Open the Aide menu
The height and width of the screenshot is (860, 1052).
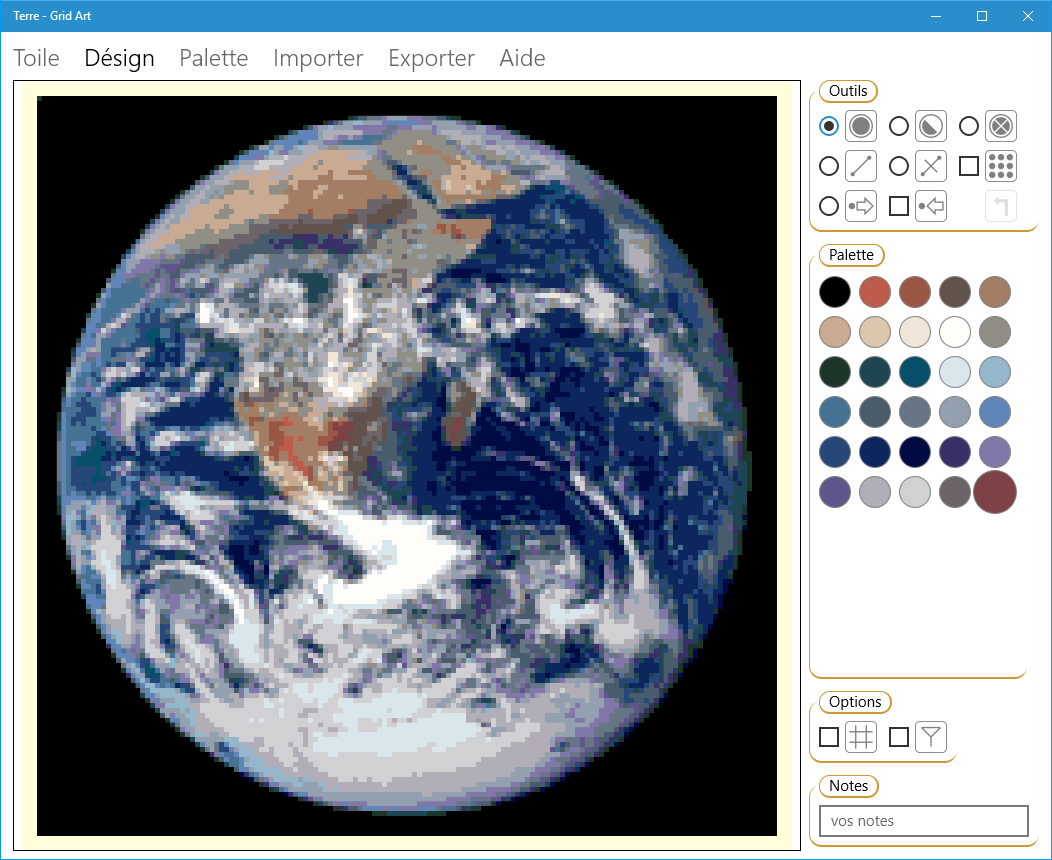(x=522, y=58)
